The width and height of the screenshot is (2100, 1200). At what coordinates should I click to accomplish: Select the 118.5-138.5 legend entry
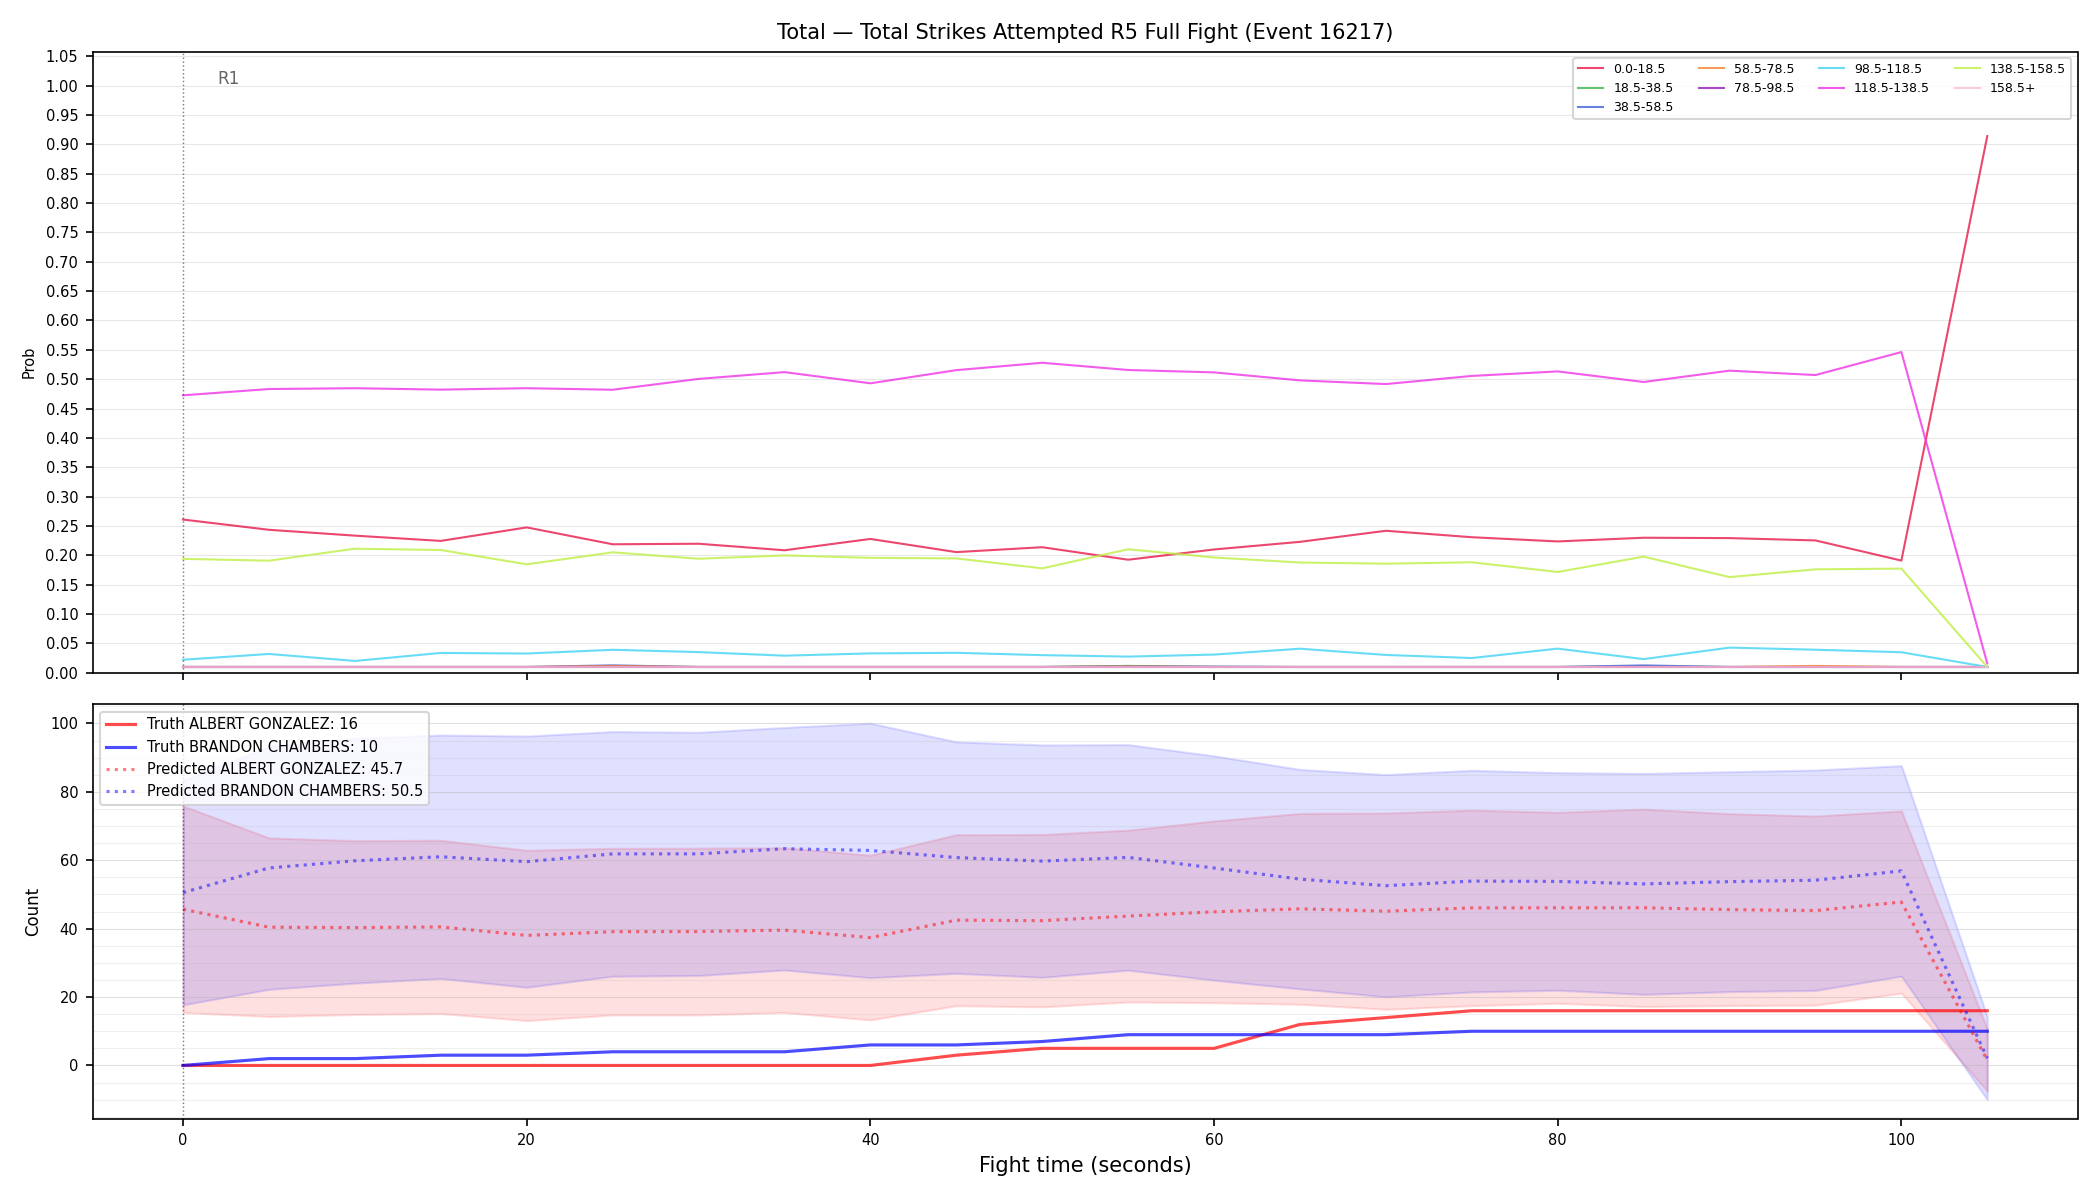(1874, 88)
